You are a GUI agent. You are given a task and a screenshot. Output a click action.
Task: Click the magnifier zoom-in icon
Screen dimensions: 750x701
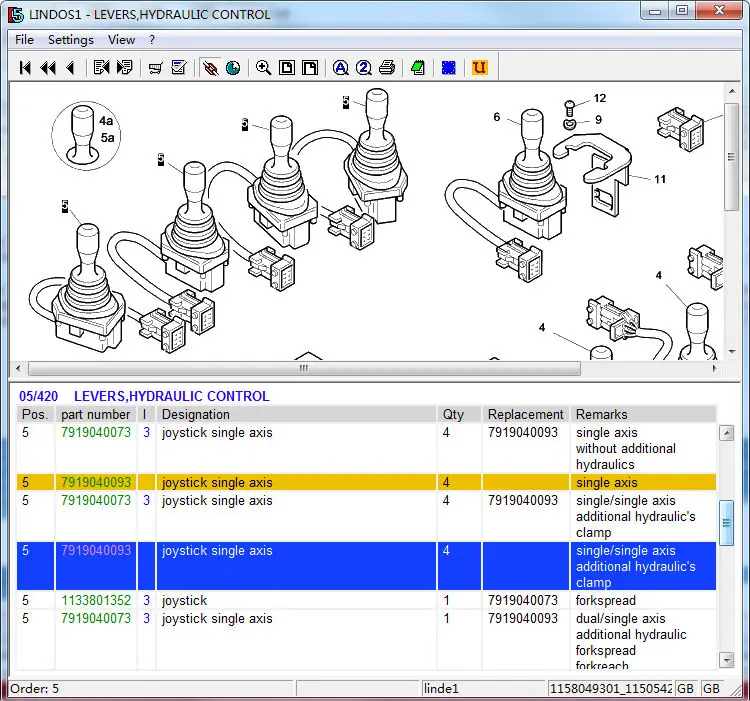[264, 67]
